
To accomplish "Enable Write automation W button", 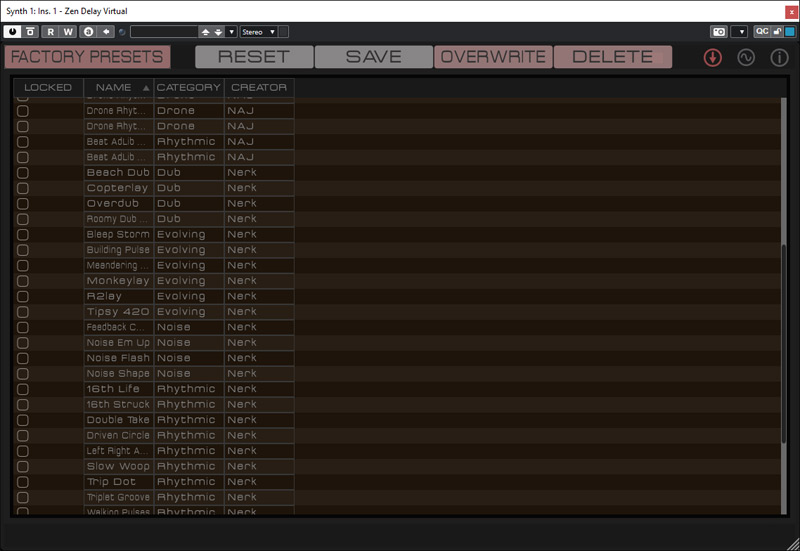I will pyautogui.click(x=68, y=32).
